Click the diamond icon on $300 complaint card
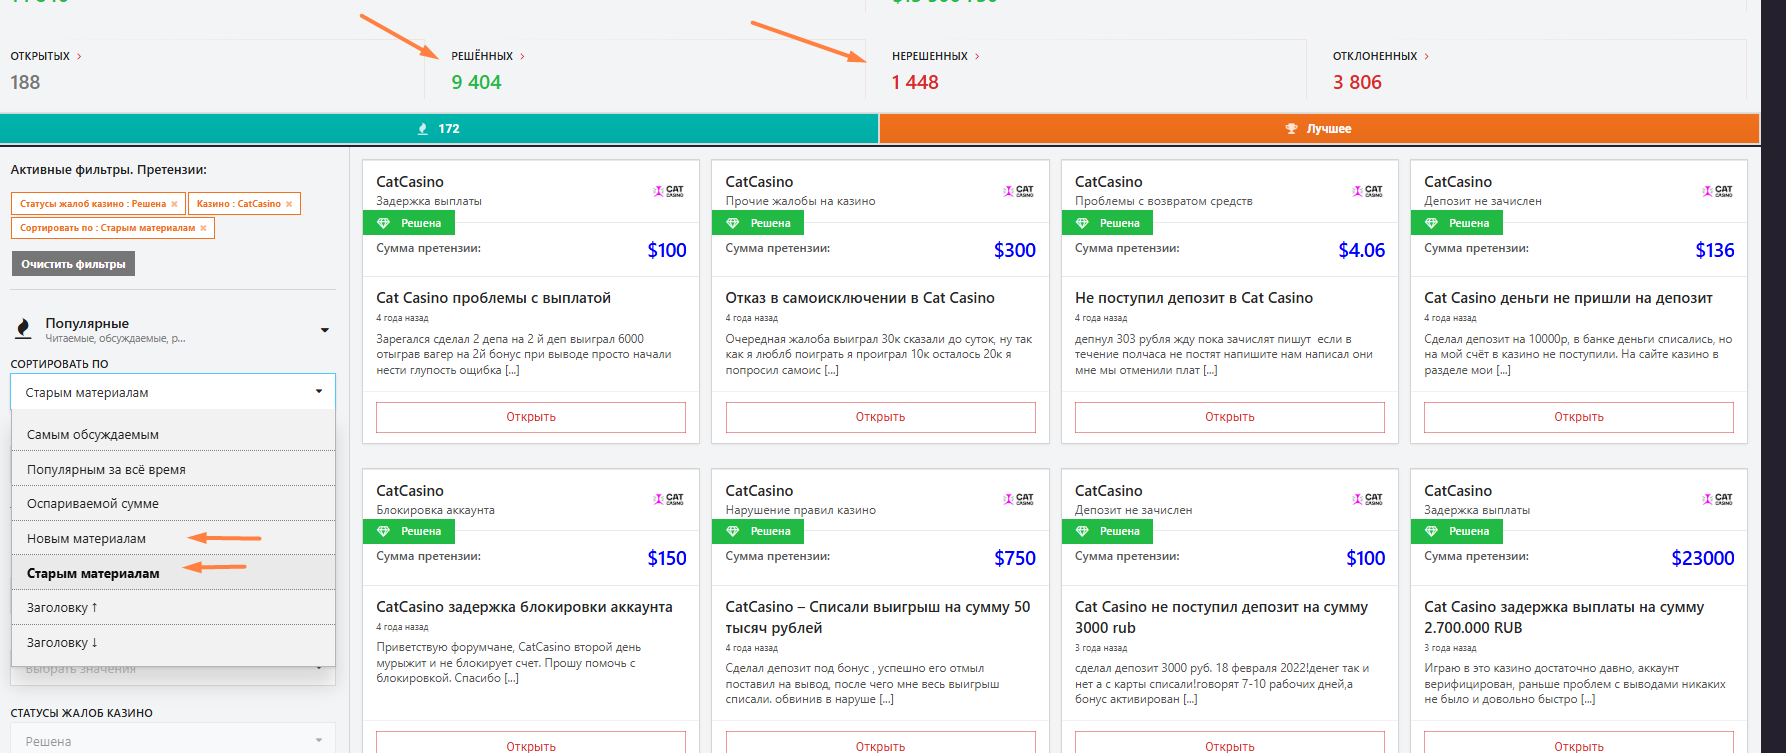 tap(732, 223)
